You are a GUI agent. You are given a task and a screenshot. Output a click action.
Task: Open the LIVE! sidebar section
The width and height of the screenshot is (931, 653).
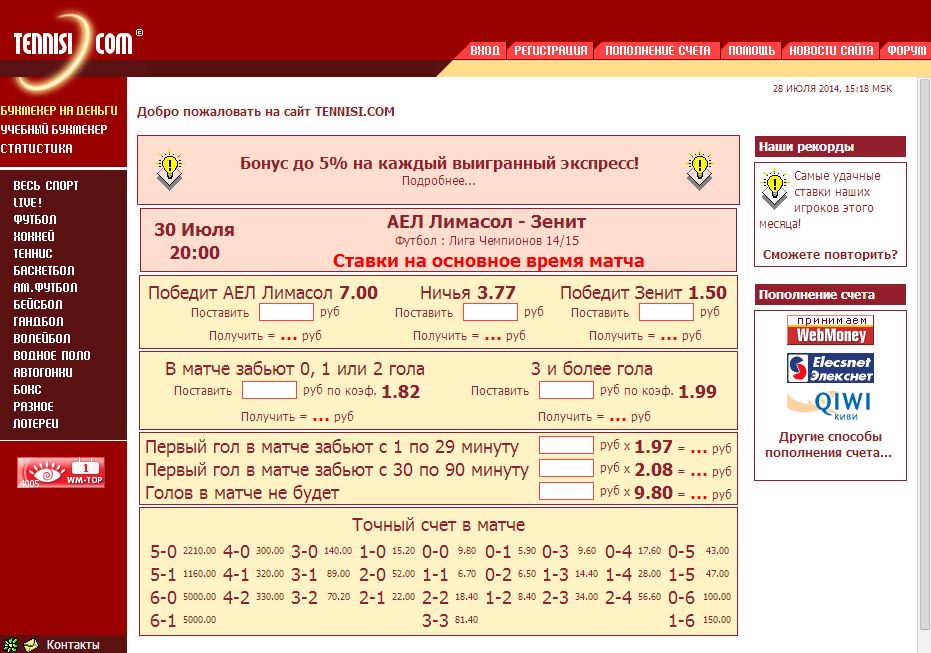click(x=28, y=202)
